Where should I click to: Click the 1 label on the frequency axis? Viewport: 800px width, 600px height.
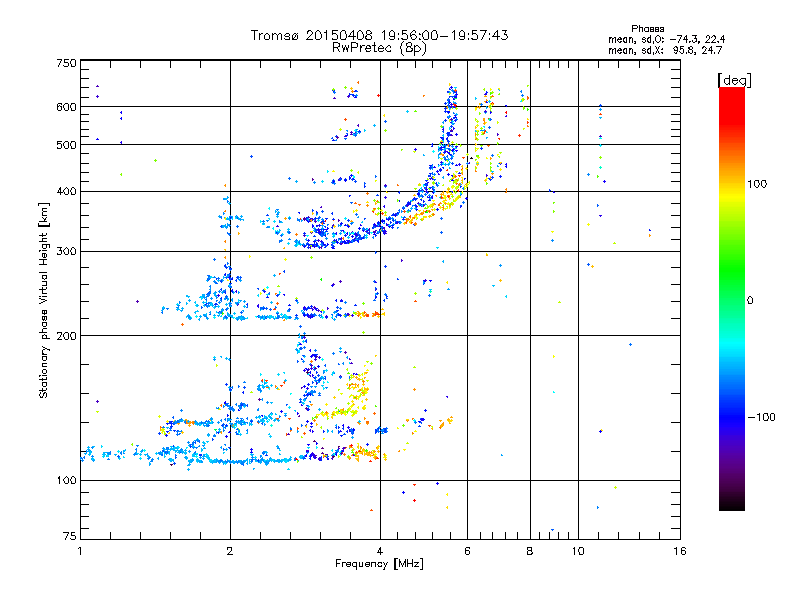[x=80, y=551]
